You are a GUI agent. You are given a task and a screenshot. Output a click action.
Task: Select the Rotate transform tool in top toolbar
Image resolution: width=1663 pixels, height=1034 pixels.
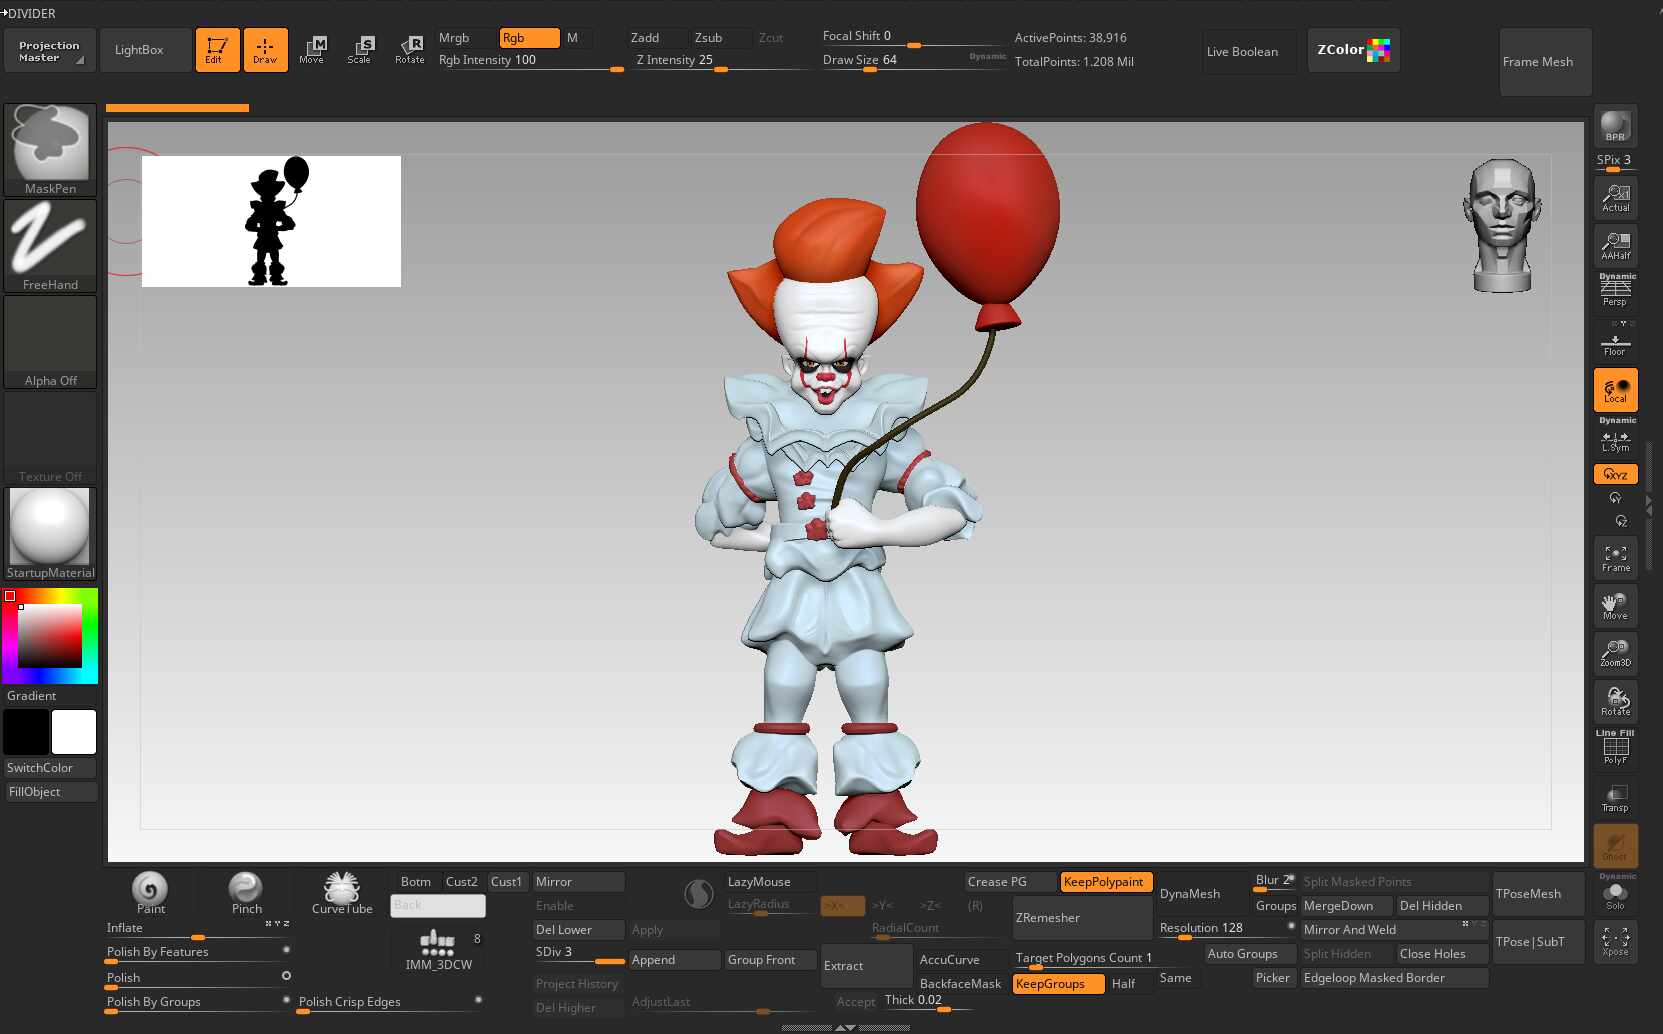[x=410, y=49]
